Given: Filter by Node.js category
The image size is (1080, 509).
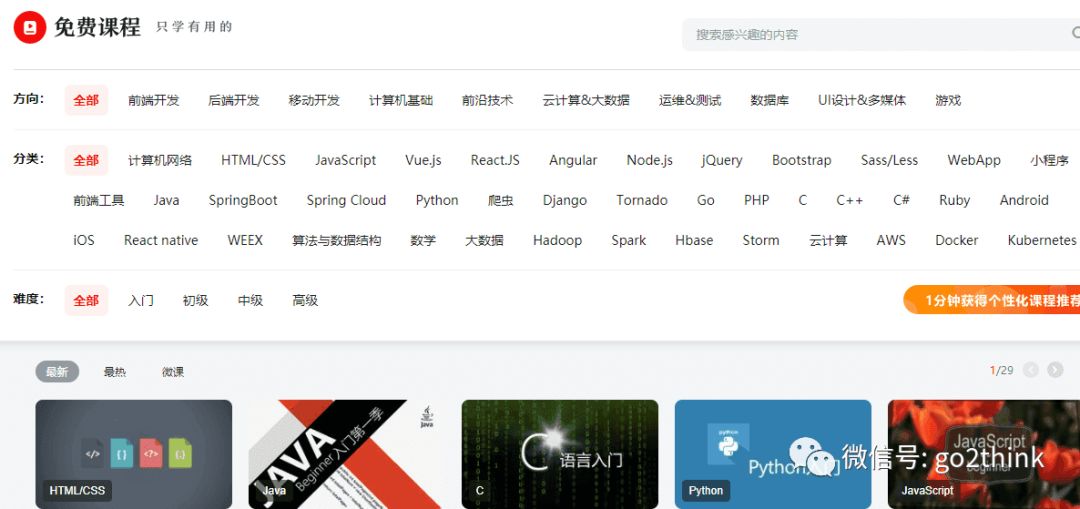Looking at the screenshot, I should (x=650, y=160).
